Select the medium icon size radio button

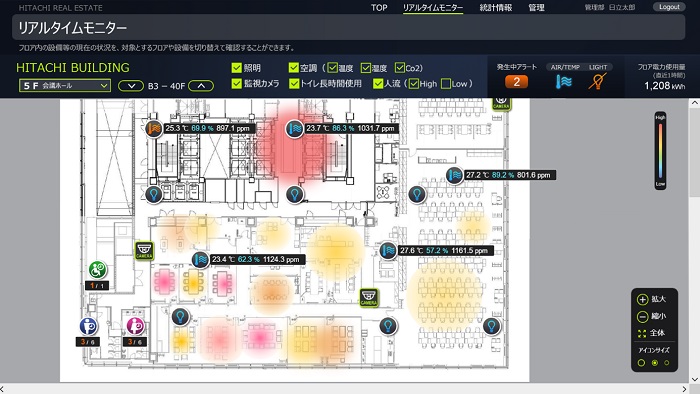click(x=655, y=363)
